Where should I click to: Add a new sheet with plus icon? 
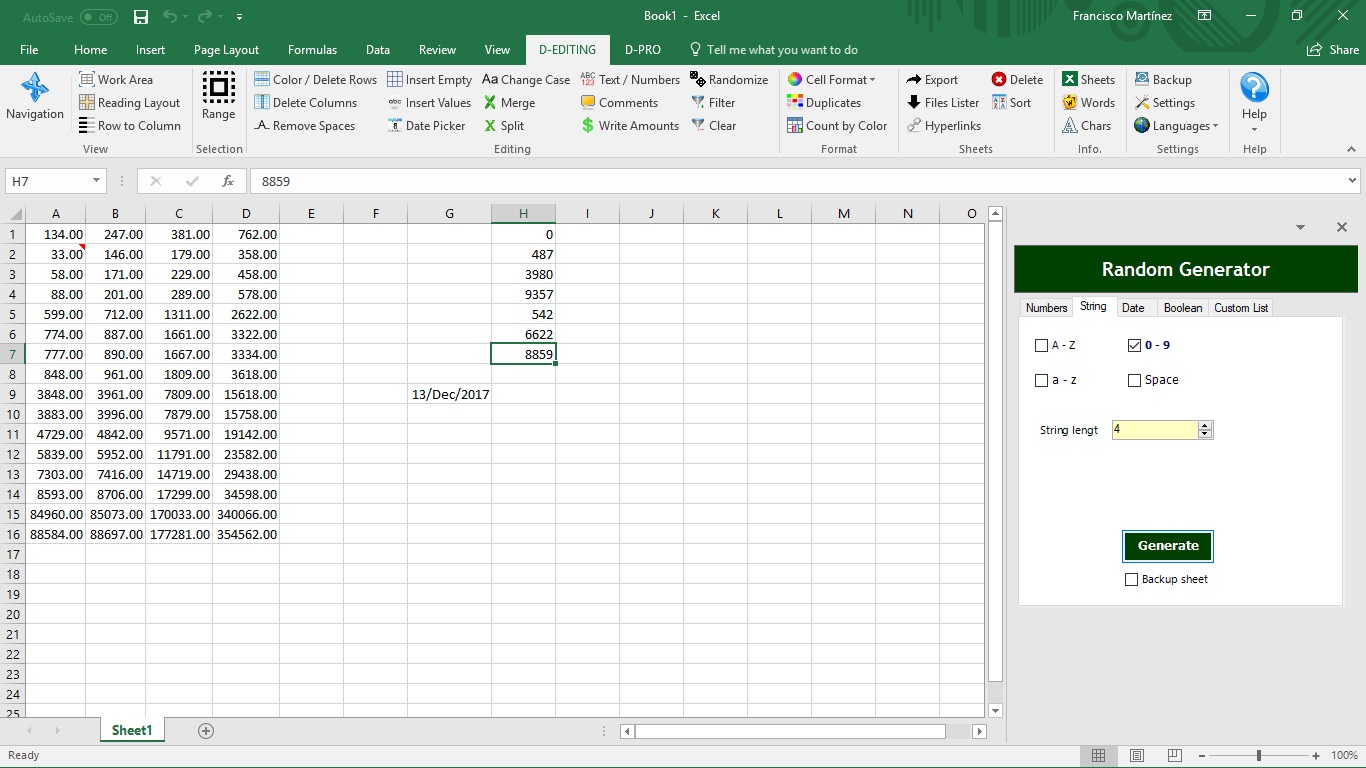click(x=206, y=731)
